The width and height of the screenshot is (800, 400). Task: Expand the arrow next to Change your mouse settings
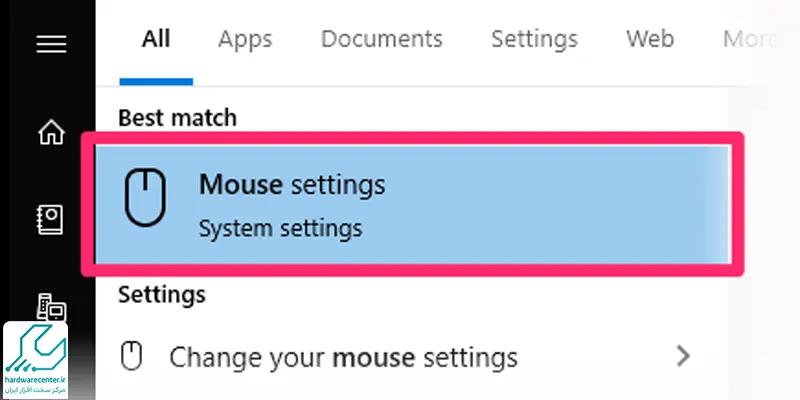(683, 356)
